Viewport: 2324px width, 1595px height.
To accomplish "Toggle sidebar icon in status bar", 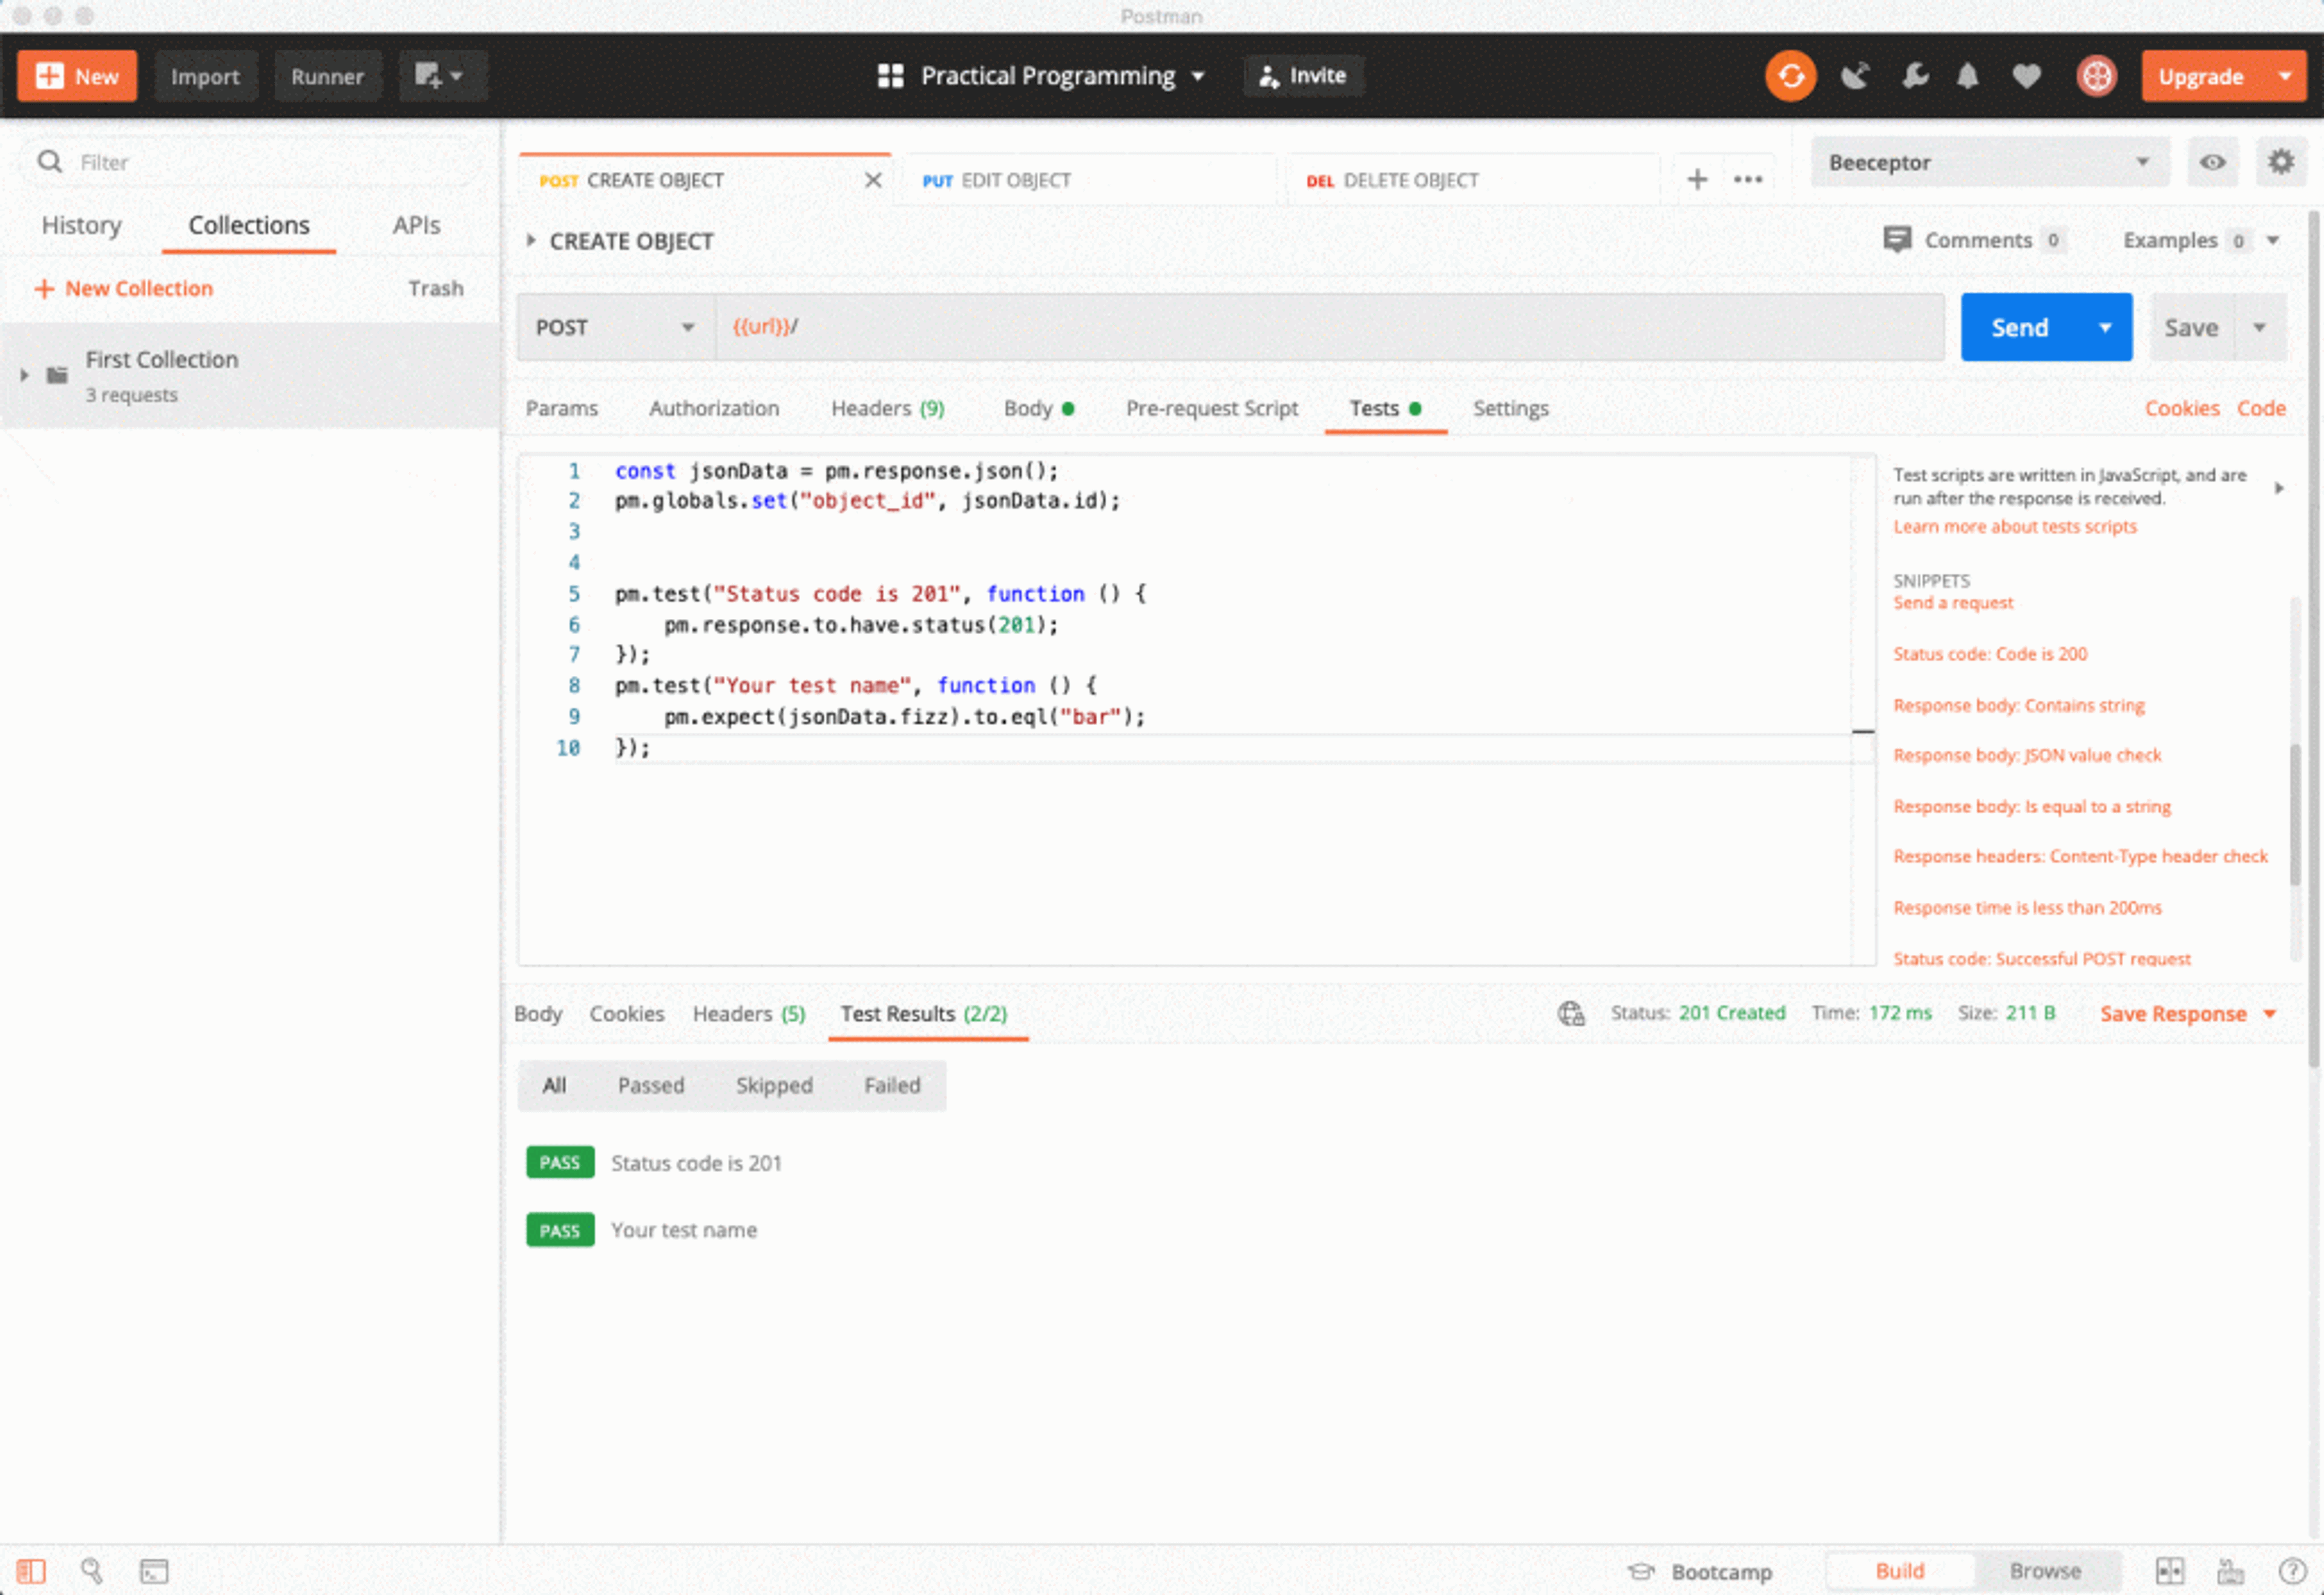I will click(31, 1571).
